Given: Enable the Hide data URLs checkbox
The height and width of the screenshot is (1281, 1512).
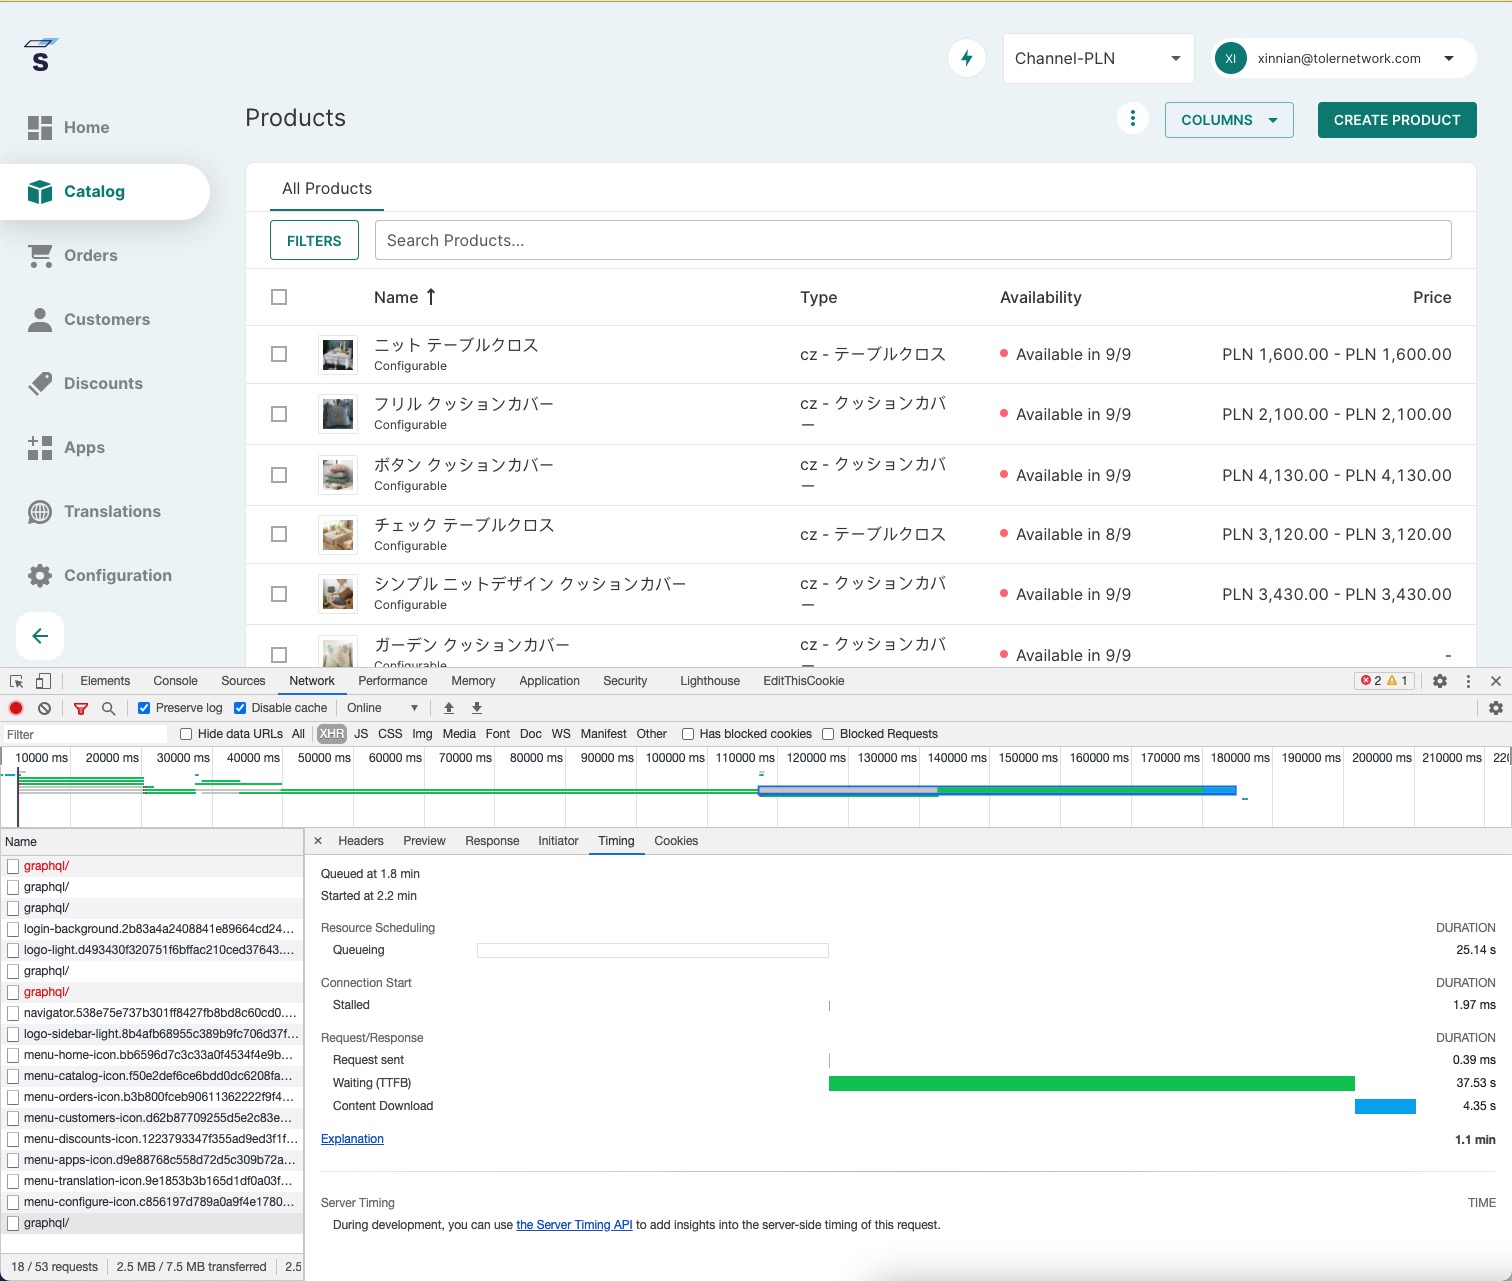Looking at the screenshot, I should pyautogui.click(x=185, y=733).
